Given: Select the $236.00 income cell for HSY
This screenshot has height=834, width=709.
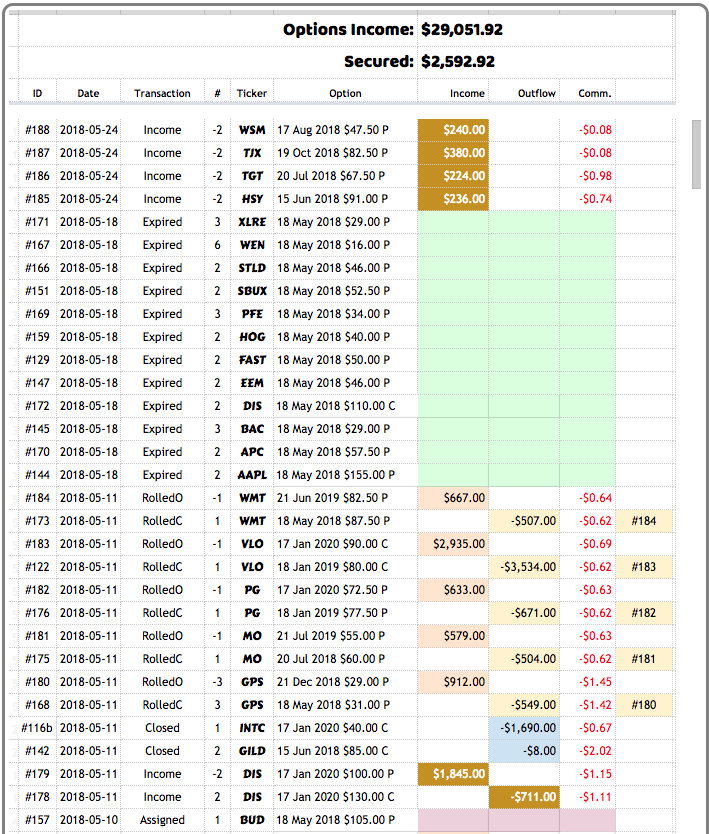Looking at the screenshot, I should [x=453, y=199].
